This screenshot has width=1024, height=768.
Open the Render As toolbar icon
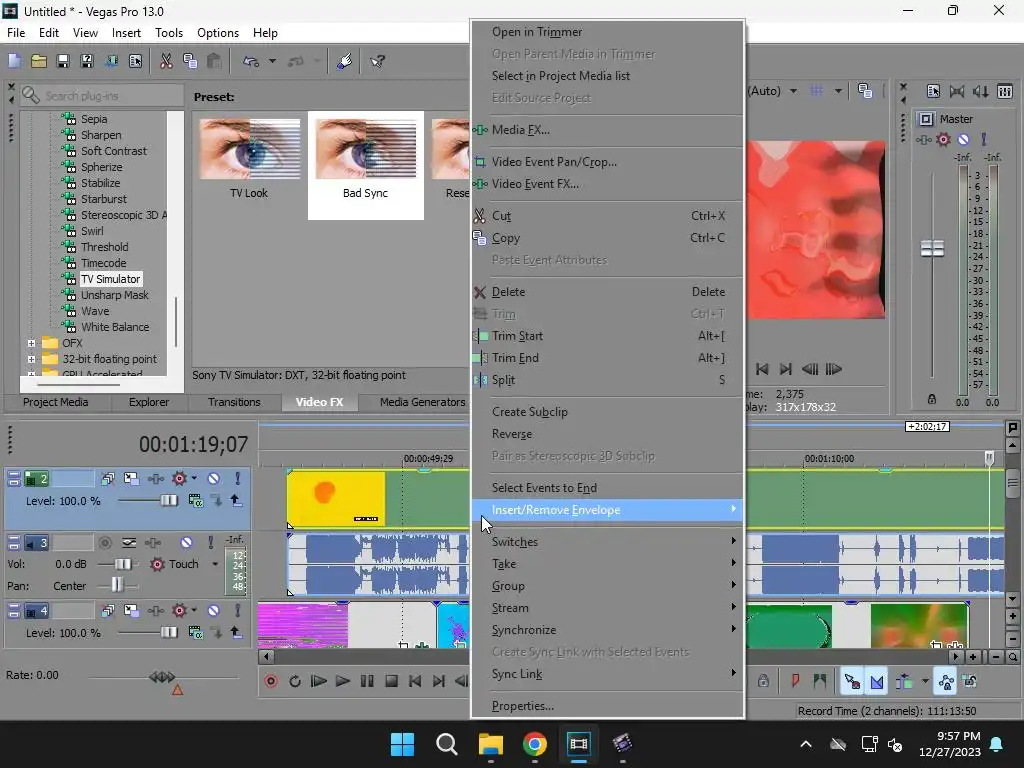(x=111, y=61)
